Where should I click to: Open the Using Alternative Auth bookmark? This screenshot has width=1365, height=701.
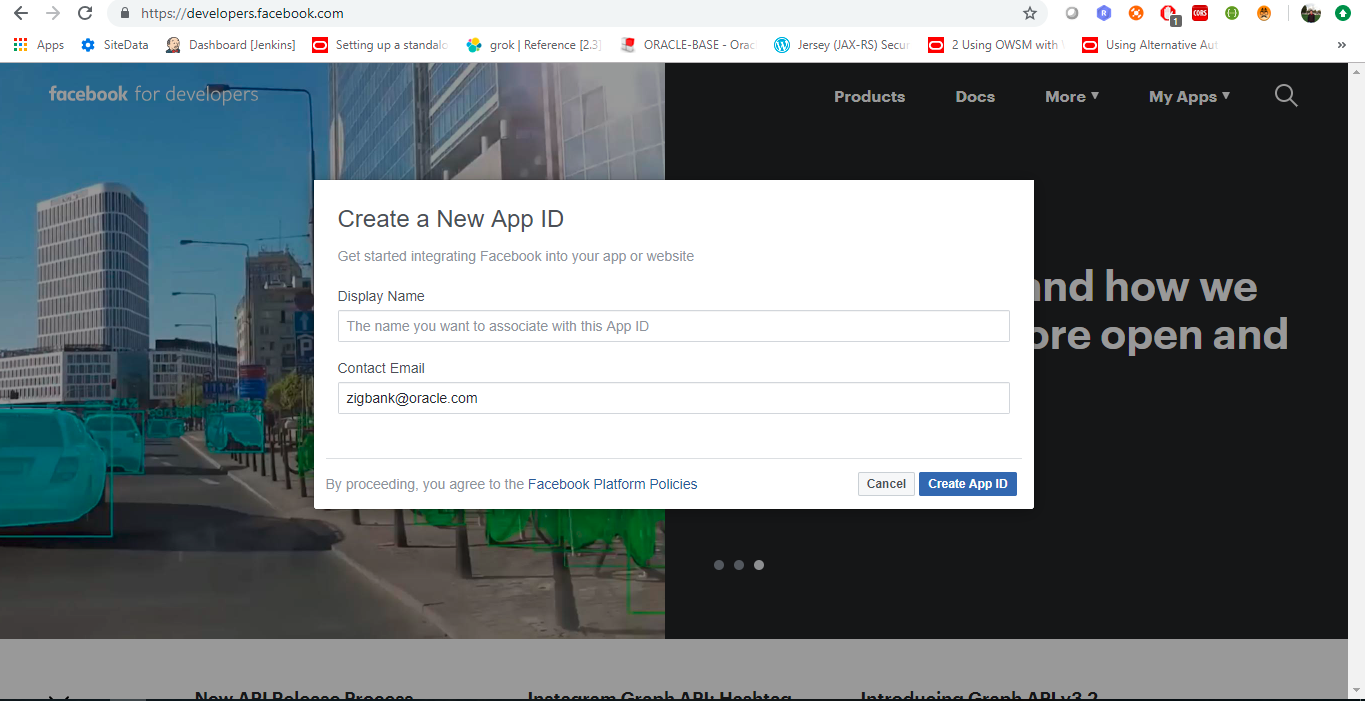(1150, 45)
